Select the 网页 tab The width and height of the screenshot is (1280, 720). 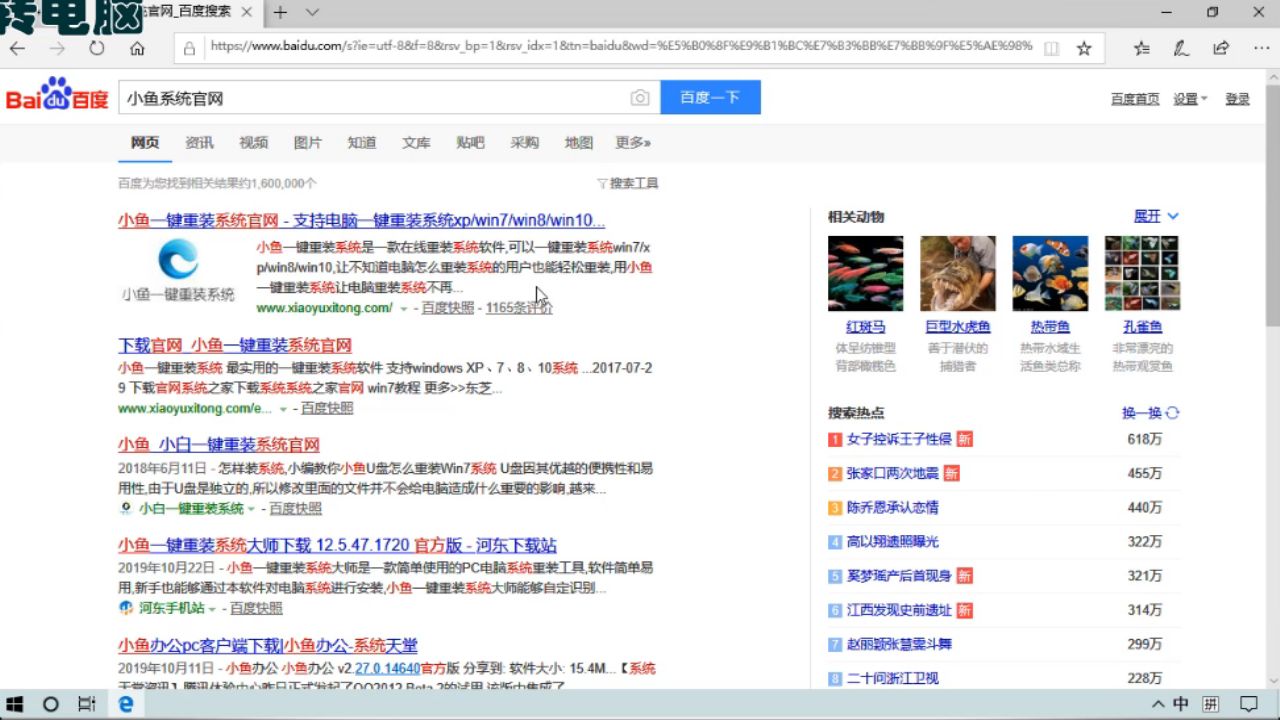pyautogui.click(x=145, y=143)
